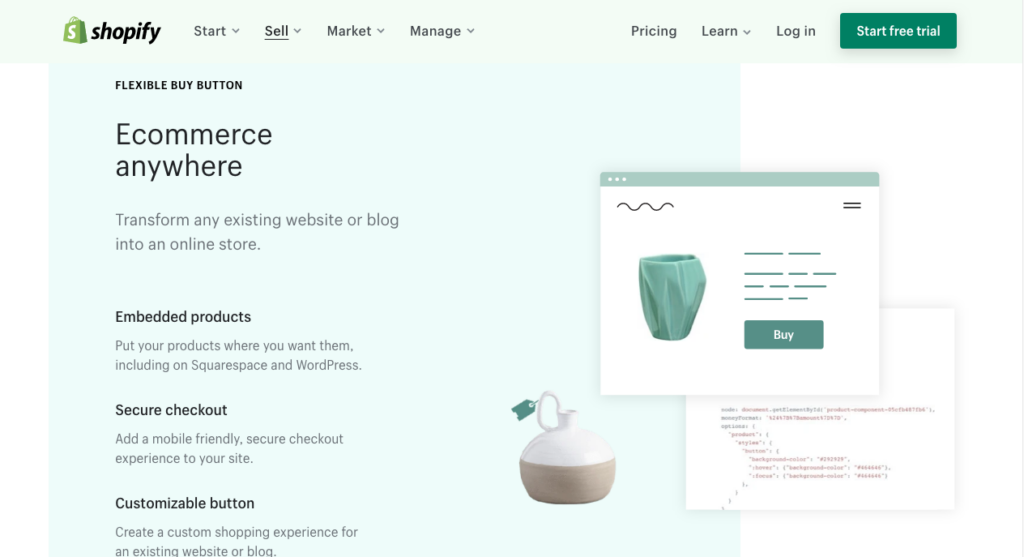Click the white and beige vase image
The image size is (1024, 557).
coord(567,449)
